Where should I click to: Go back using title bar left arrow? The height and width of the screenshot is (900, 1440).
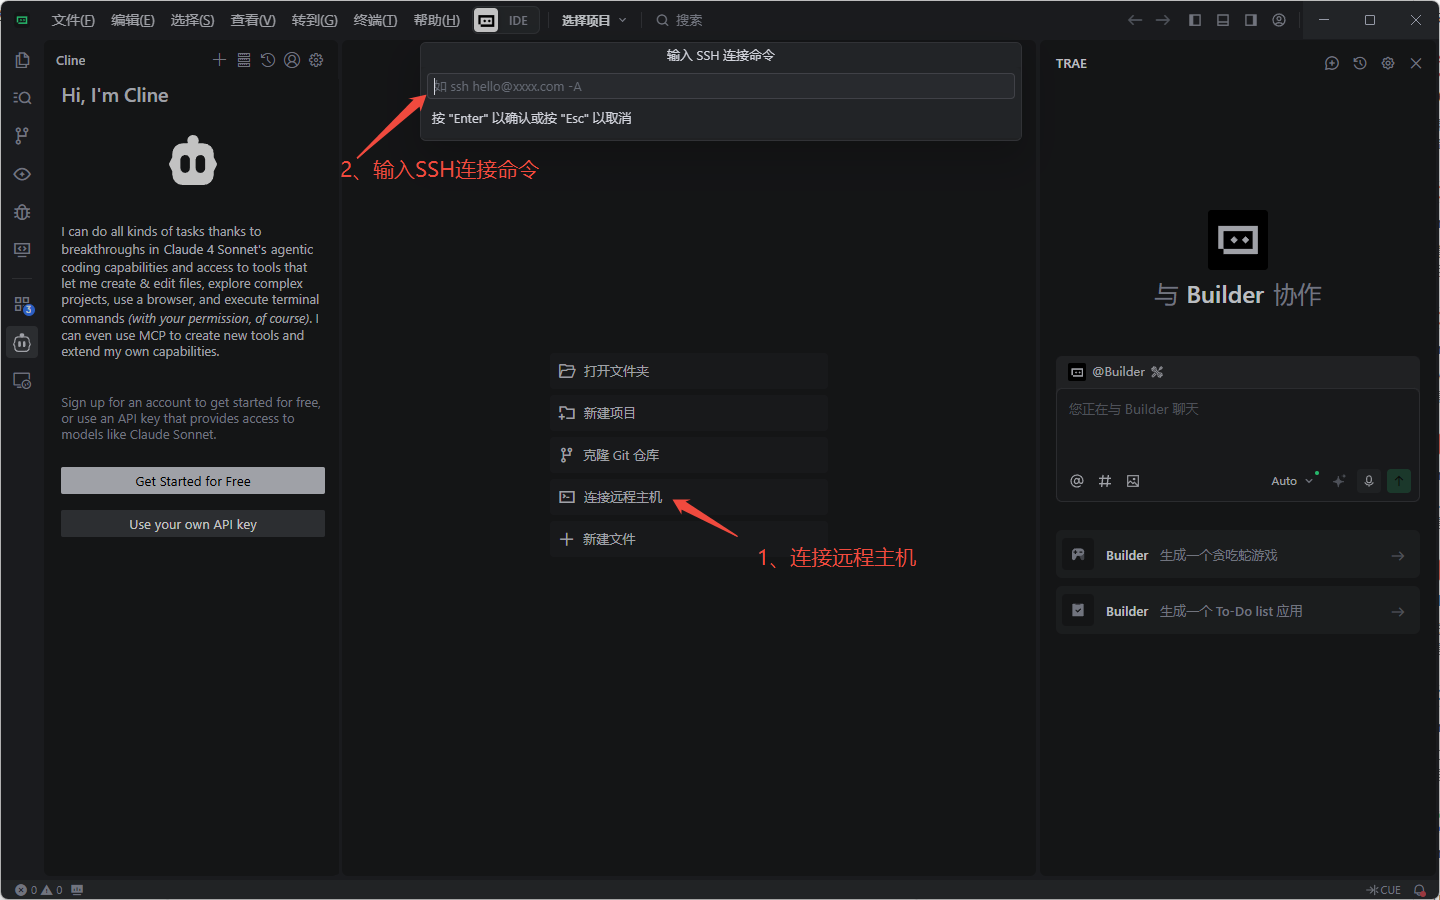pos(1135,20)
